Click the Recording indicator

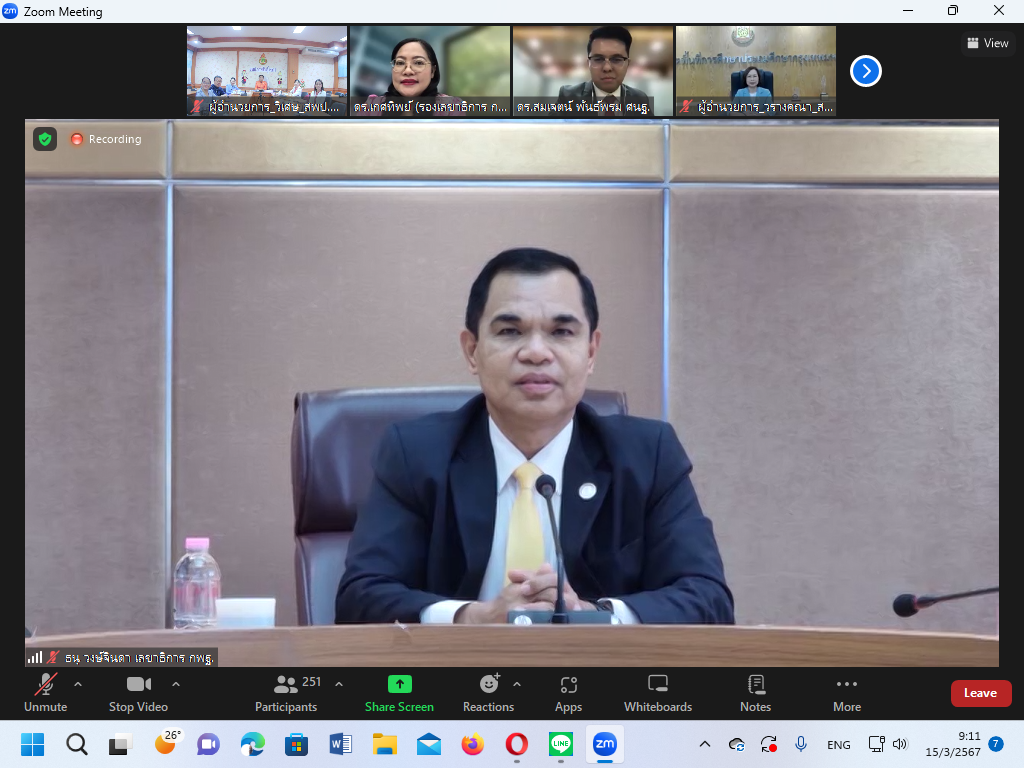(106, 139)
